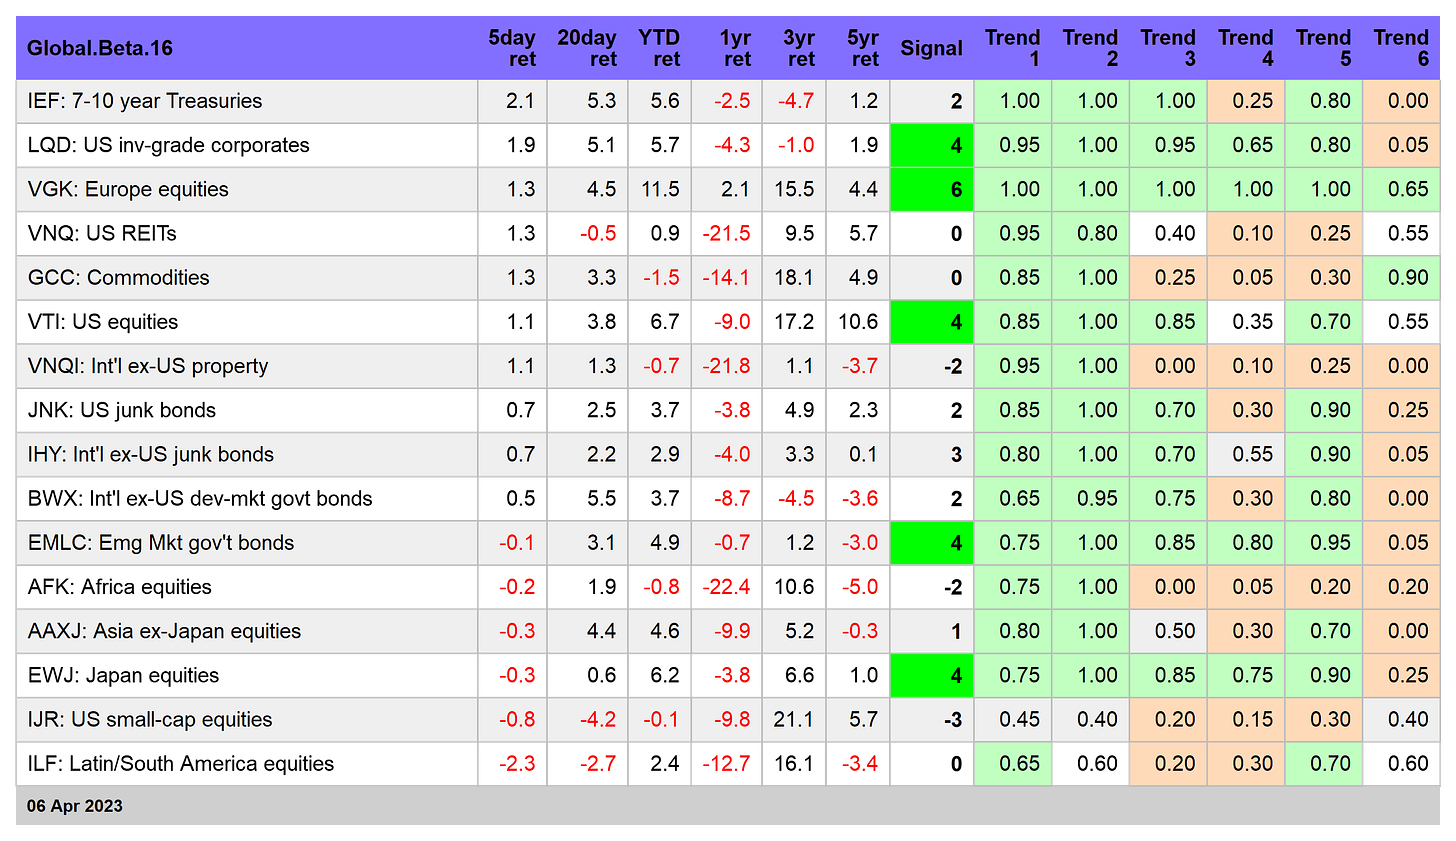Click the -21.5 1yr return for VNQ

pos(726,233)
